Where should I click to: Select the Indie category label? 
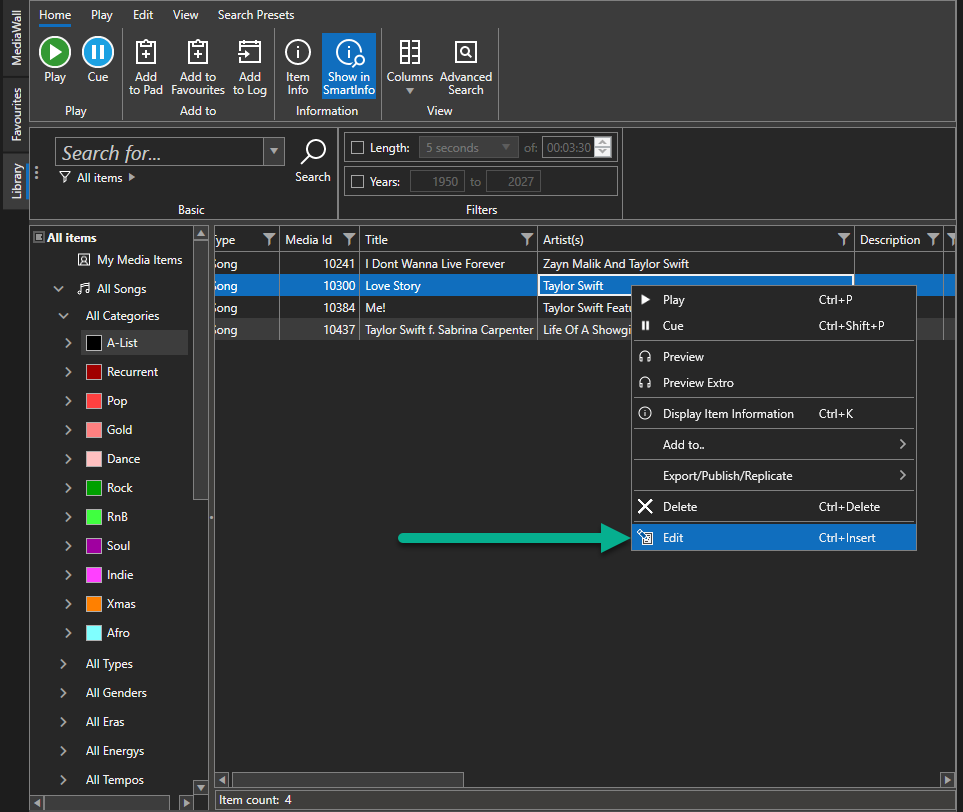pos(120,575)
